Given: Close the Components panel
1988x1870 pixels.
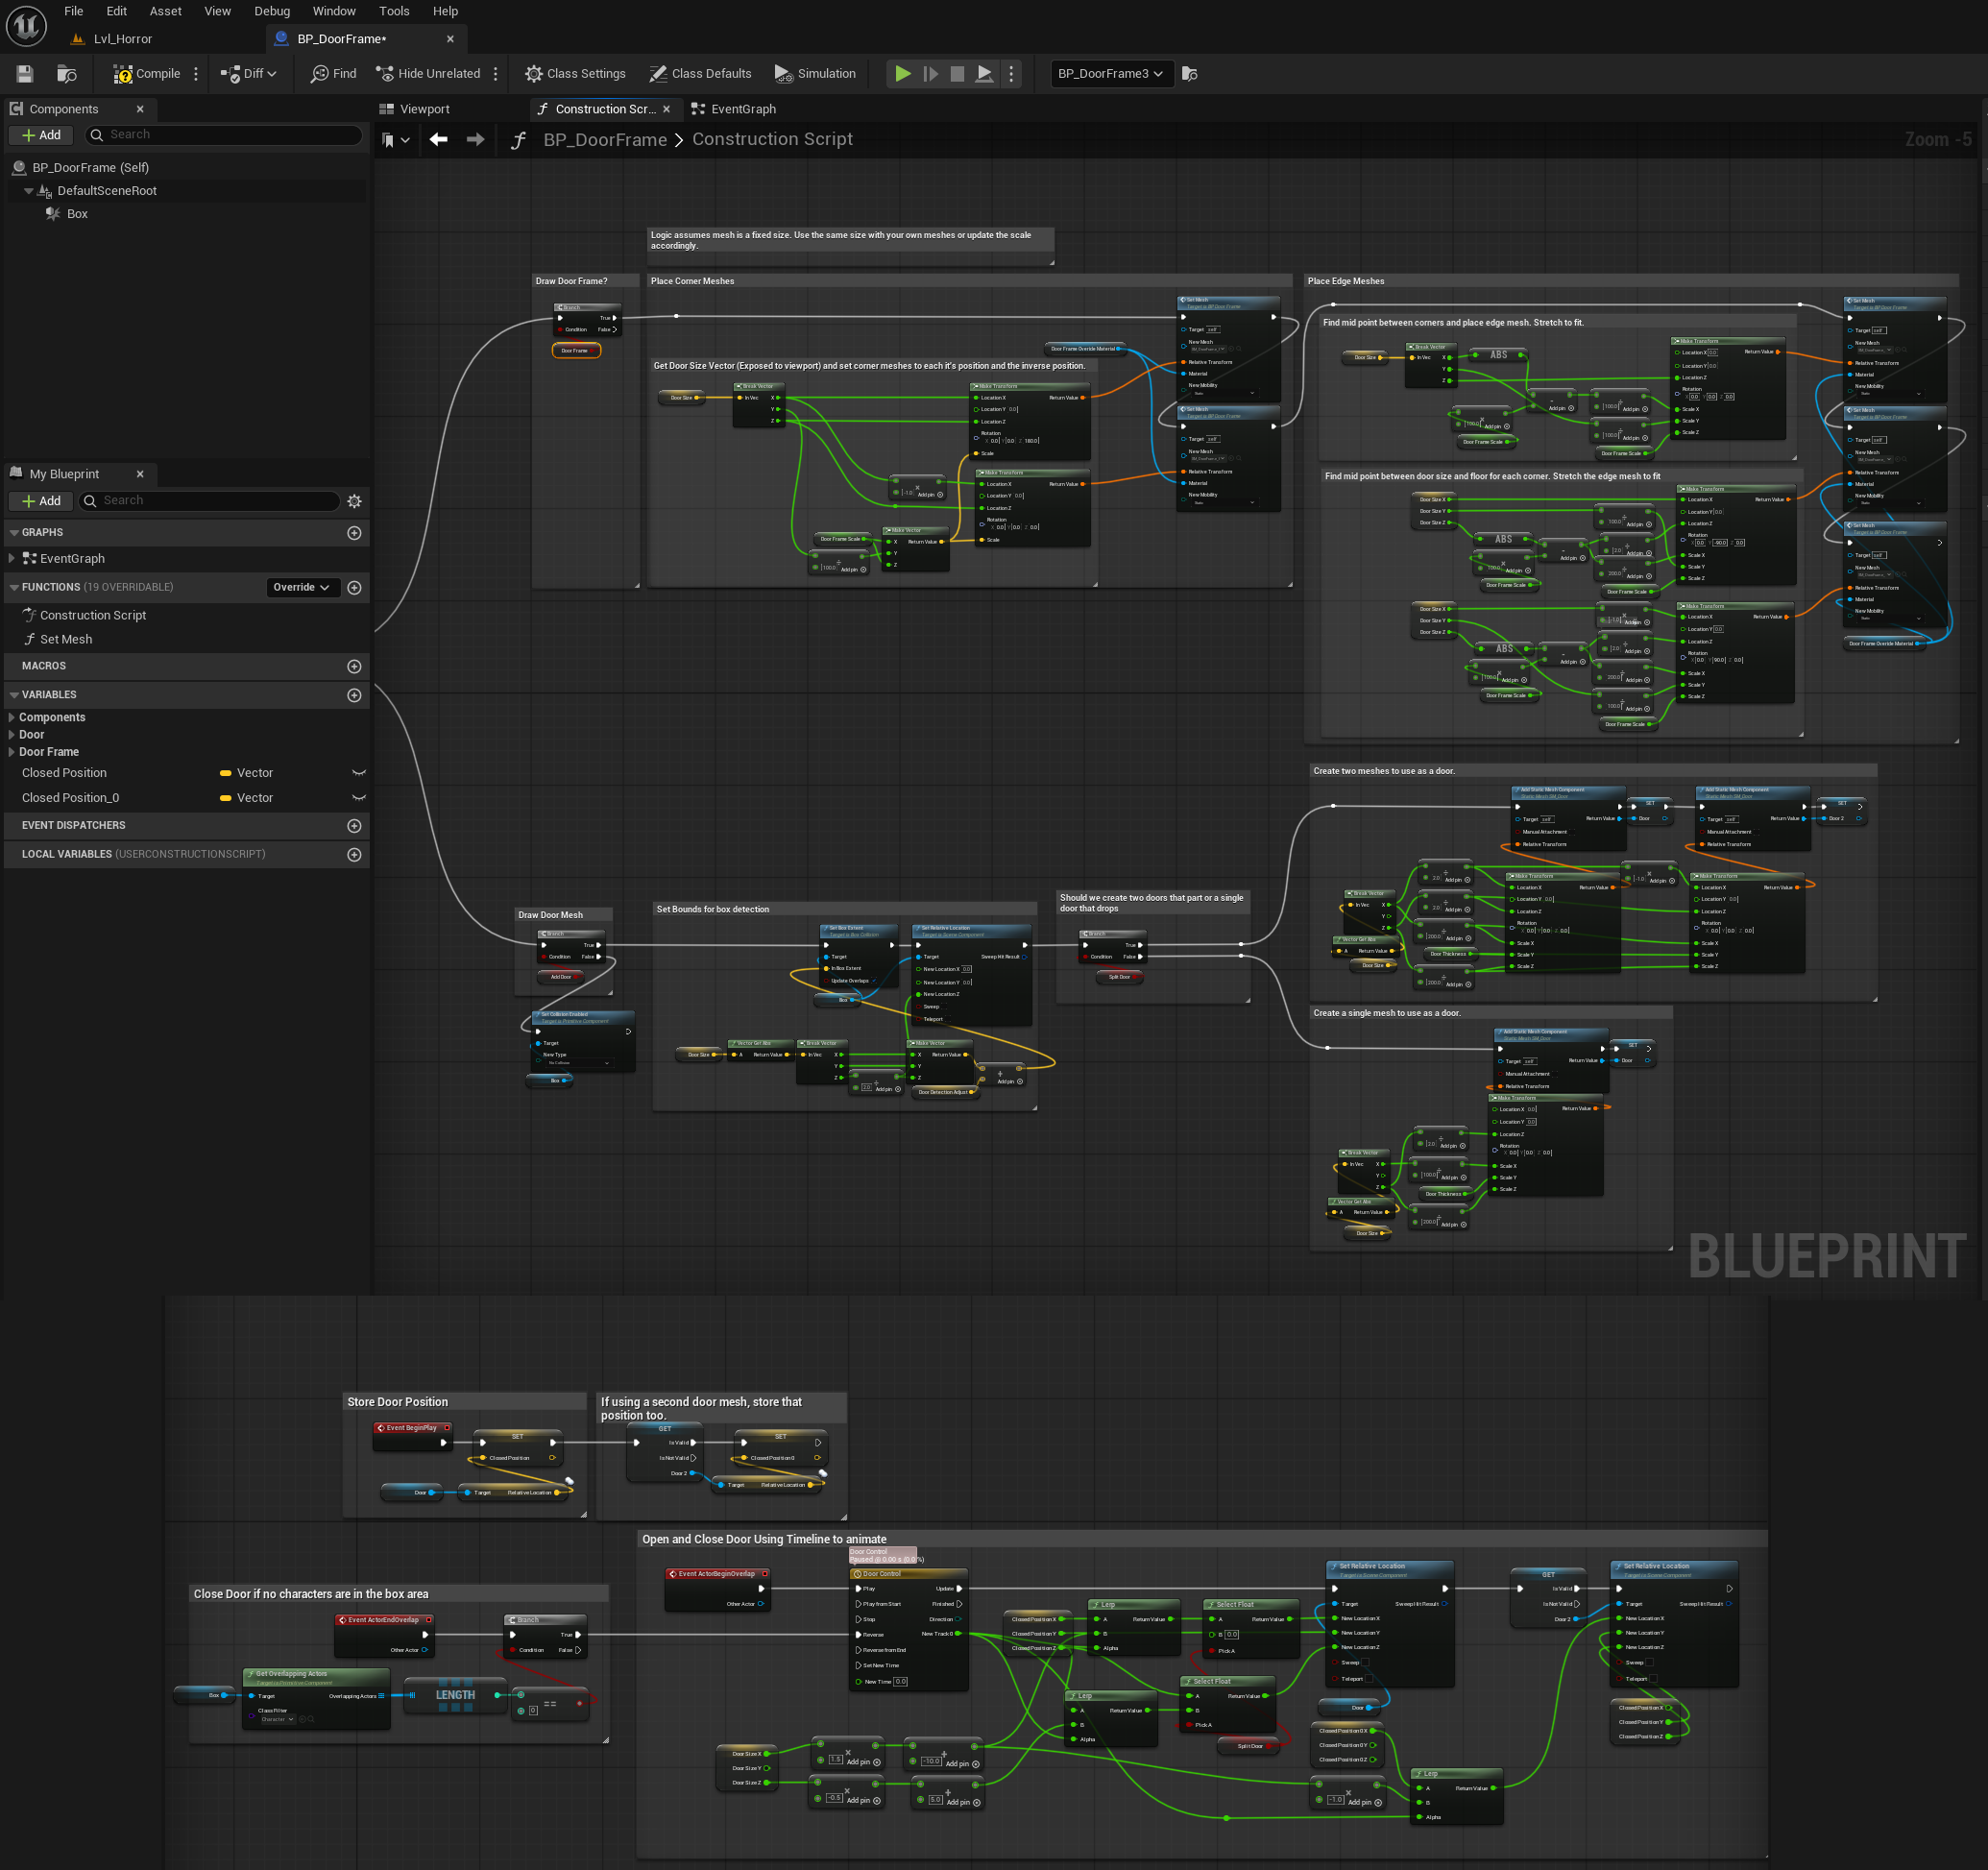Looking at the screenshot, I should coord(140,109).
